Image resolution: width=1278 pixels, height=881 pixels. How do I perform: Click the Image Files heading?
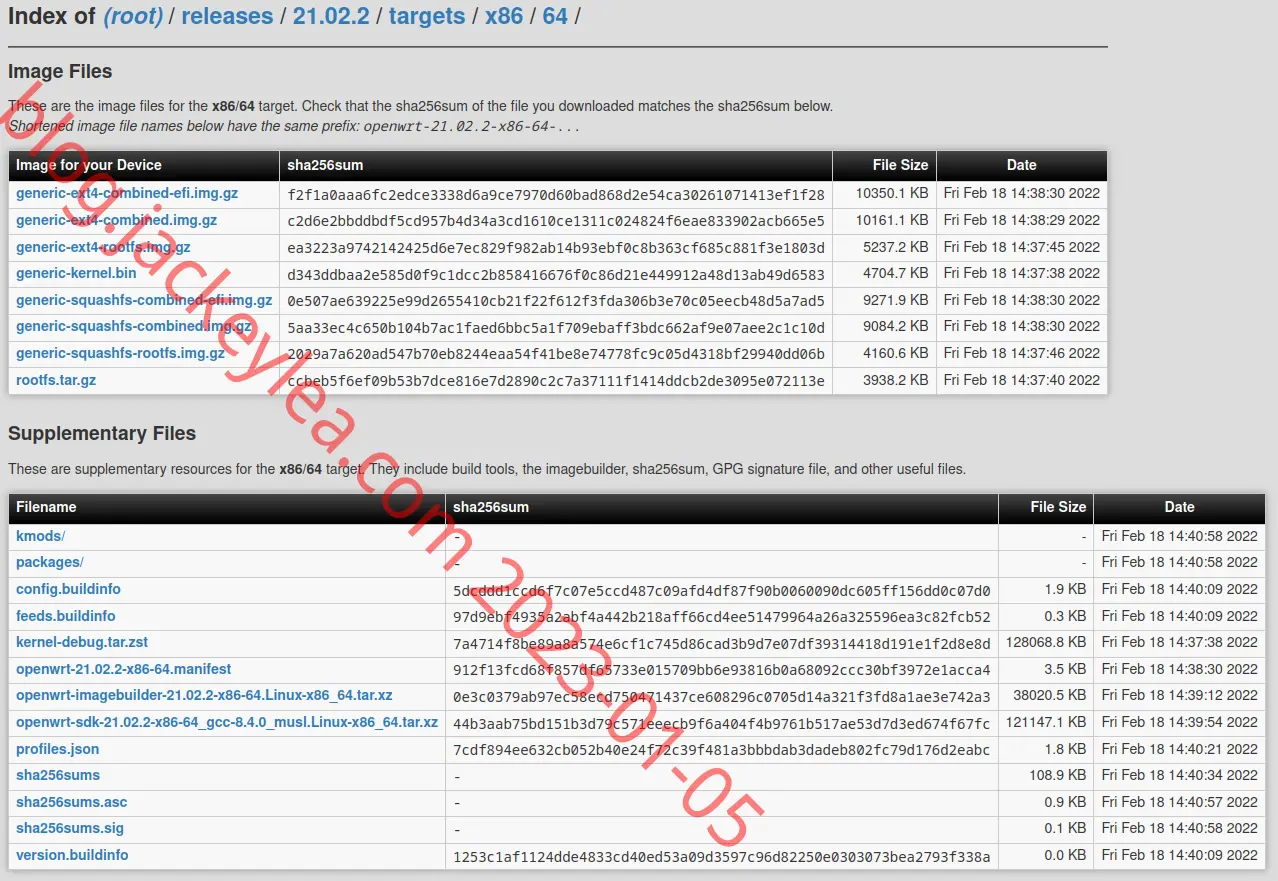[x=60, y=72]
